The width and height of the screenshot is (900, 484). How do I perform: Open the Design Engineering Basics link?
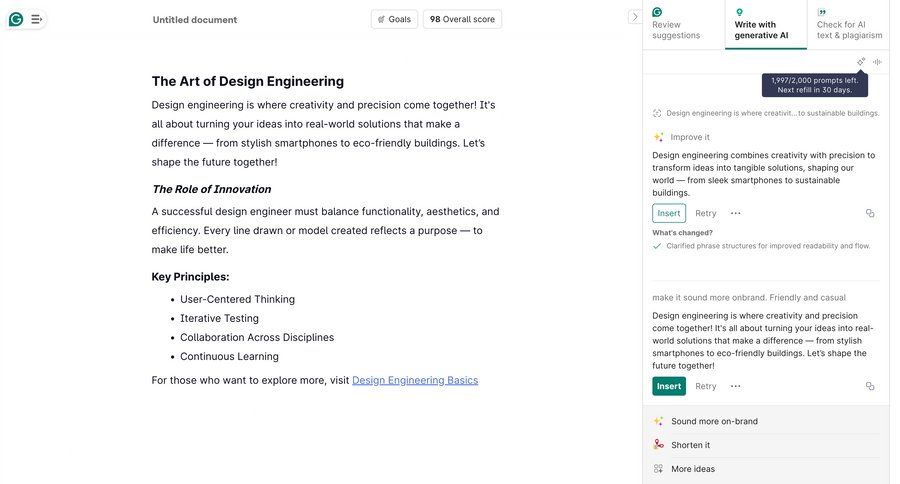point(414,380)
